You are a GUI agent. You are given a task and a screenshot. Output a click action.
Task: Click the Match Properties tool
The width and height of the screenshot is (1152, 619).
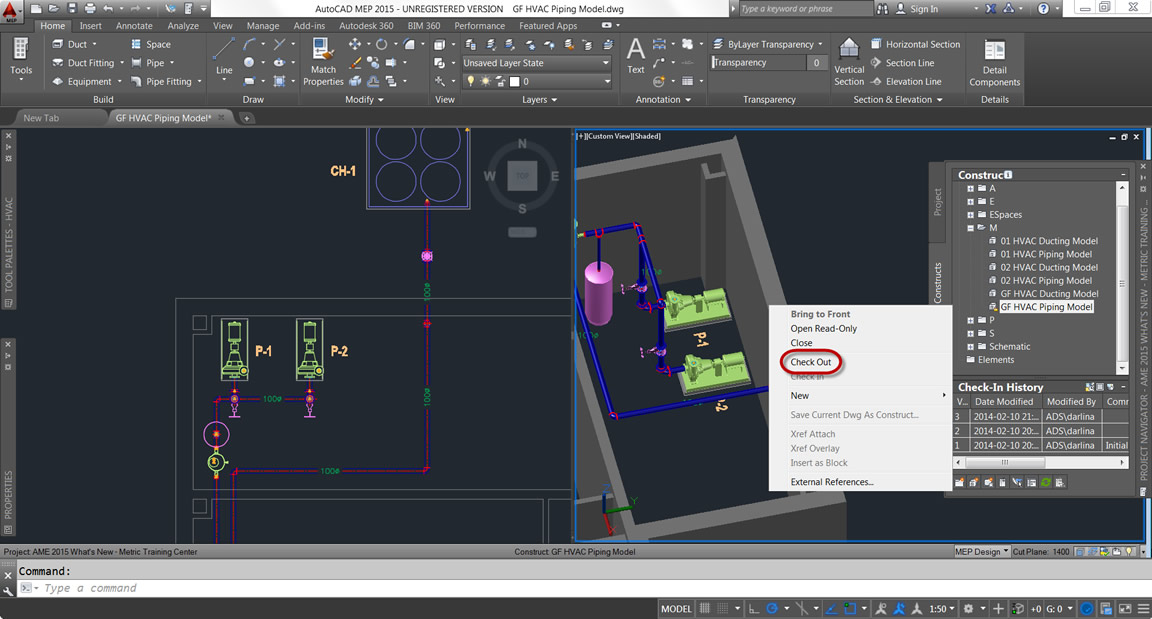coord(323,62)
